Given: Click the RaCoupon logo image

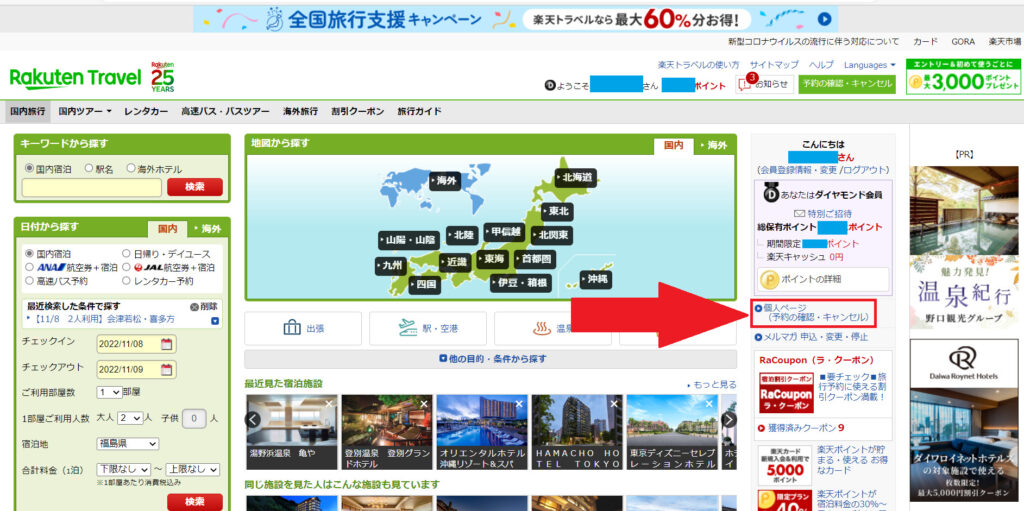Looking at the screenshot, I should [x=786, y=393].
